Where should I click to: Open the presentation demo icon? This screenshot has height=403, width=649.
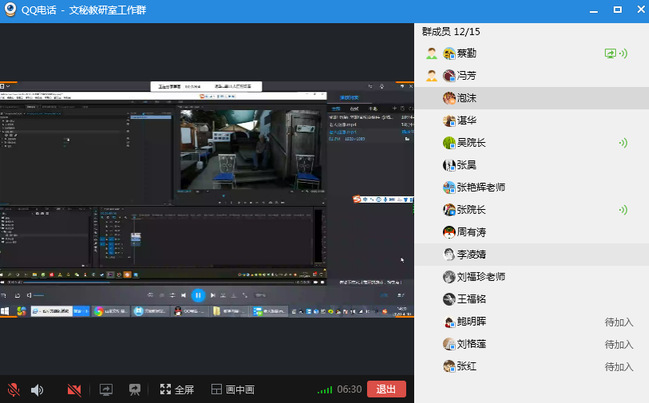[135, 389]
